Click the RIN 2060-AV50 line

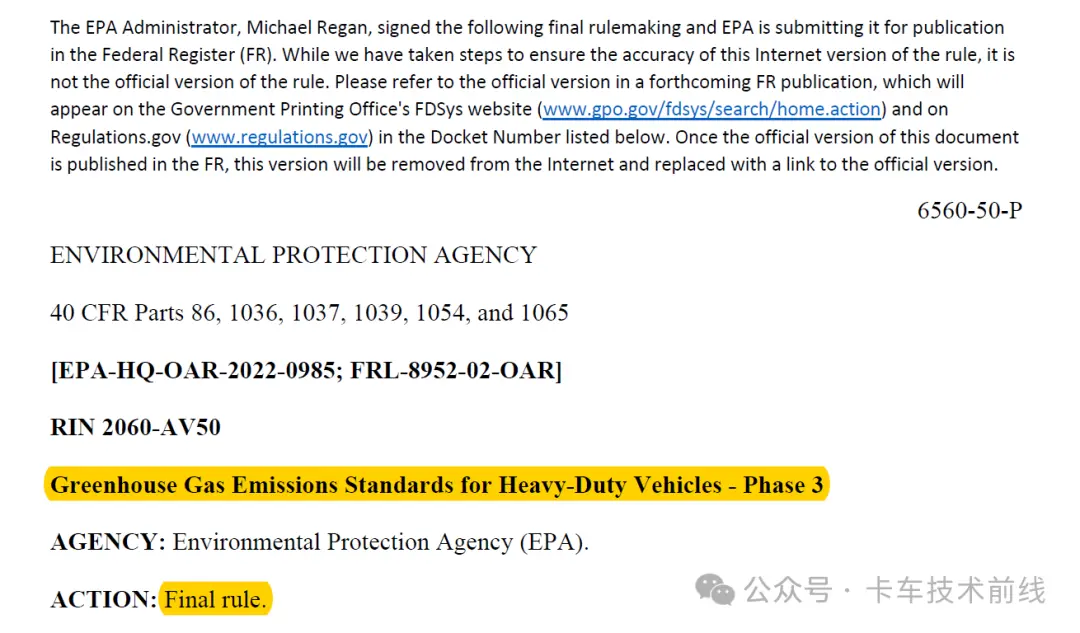[x=136, y=427]
